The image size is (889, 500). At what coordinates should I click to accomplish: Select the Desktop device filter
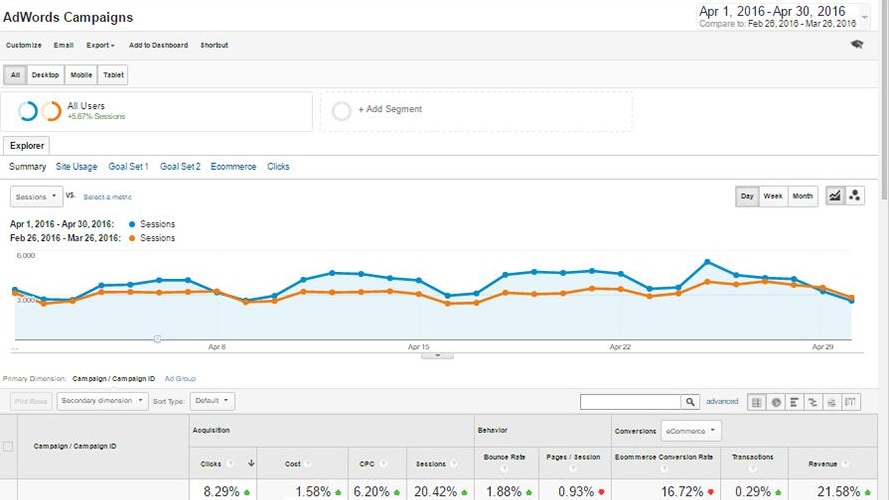(45, 75)
